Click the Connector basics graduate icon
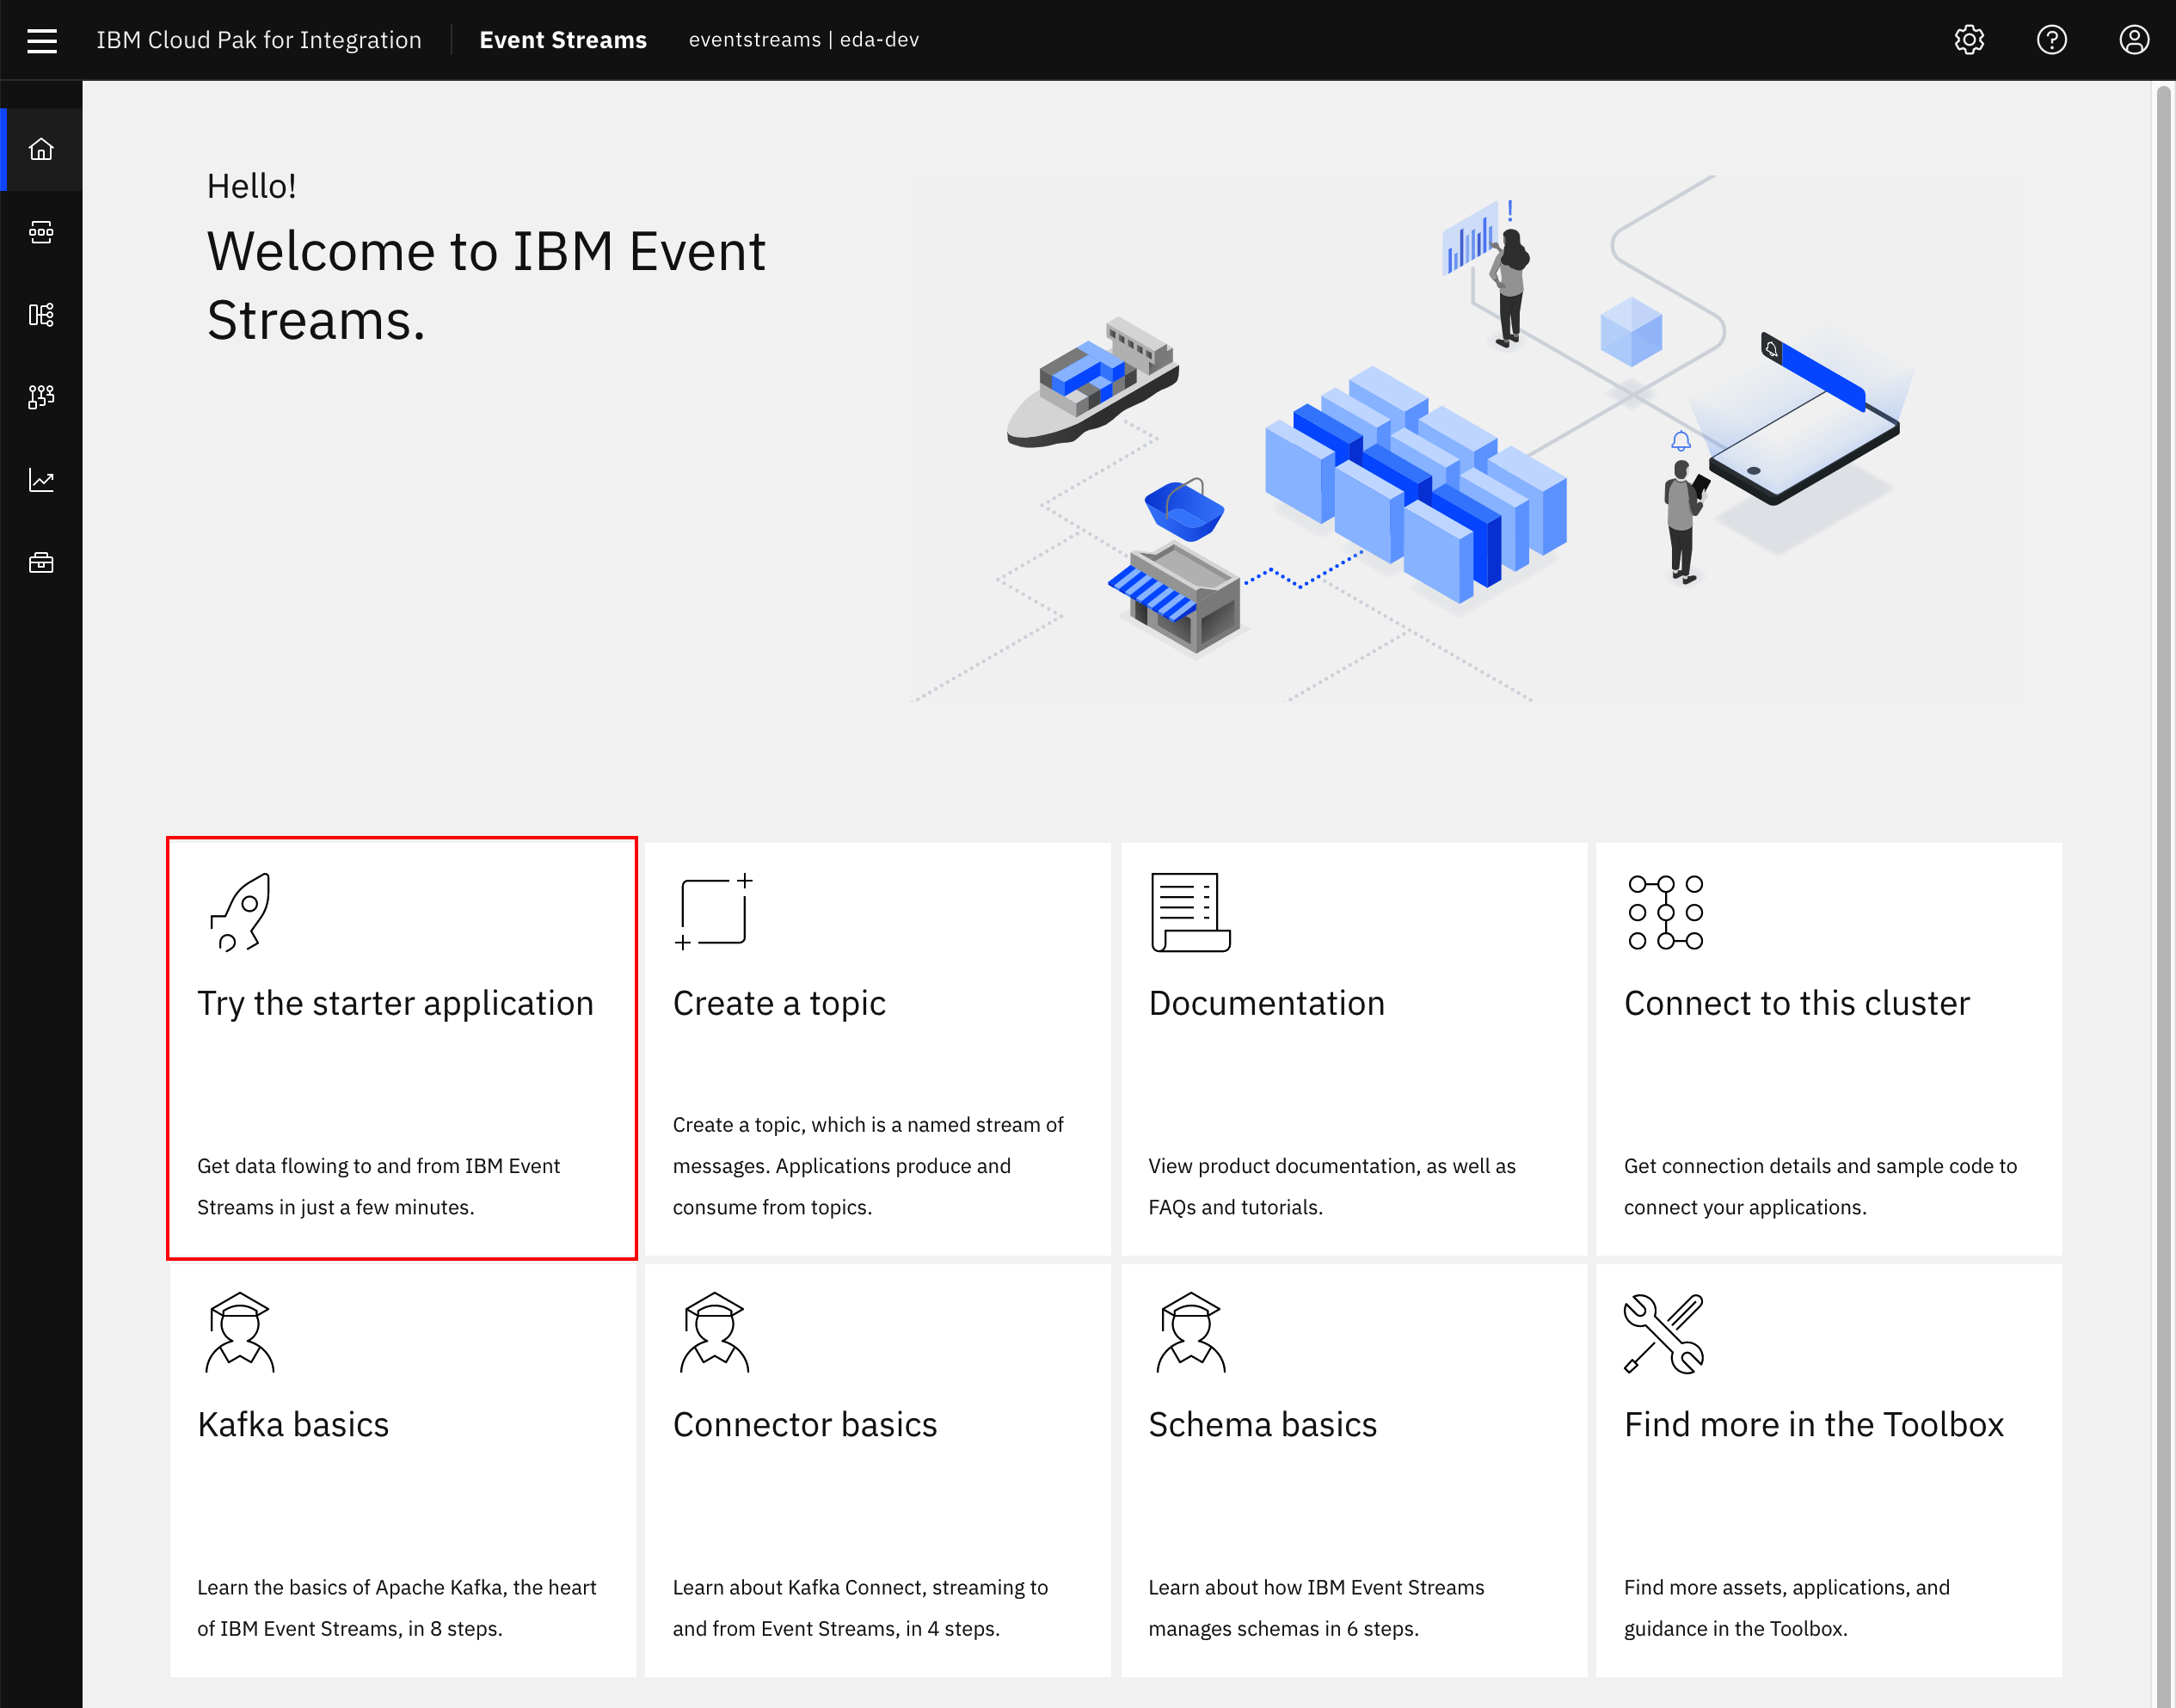The width and height of the screenshot is (2176, 1708). [714, 1332]
